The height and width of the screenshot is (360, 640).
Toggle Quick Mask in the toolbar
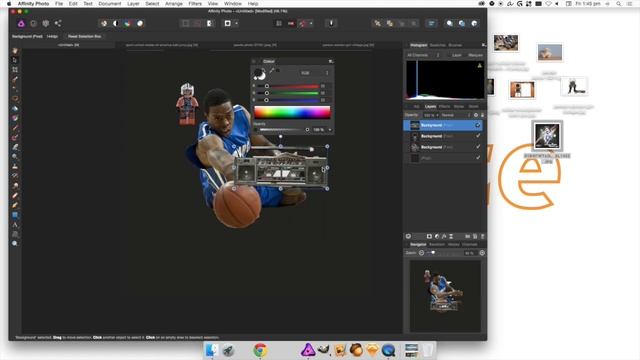click(x=228, y=24)
